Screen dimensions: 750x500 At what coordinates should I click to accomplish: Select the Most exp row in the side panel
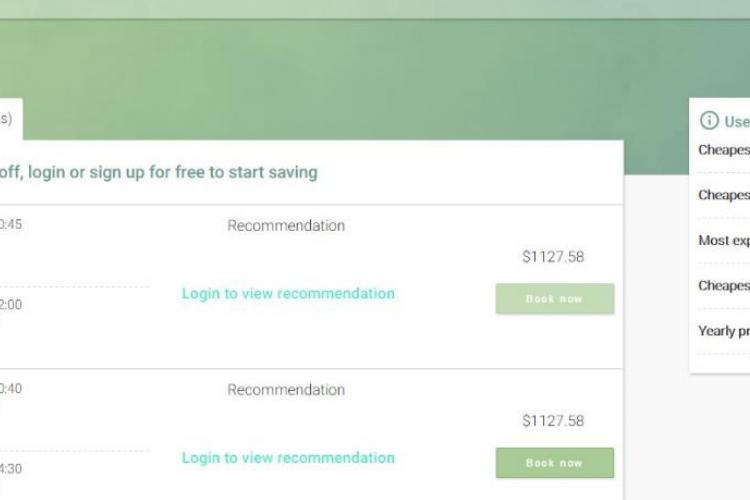(x=724, y=240)
